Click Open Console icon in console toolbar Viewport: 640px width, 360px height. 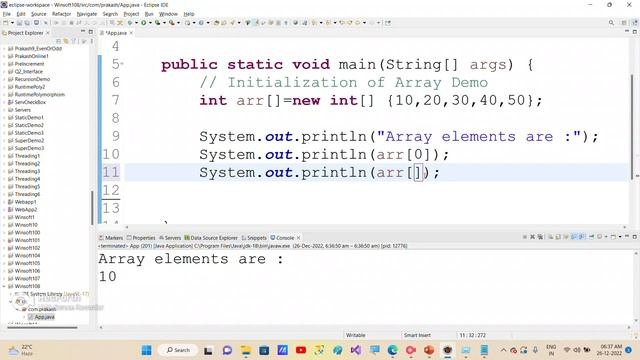tap(613, 237)
